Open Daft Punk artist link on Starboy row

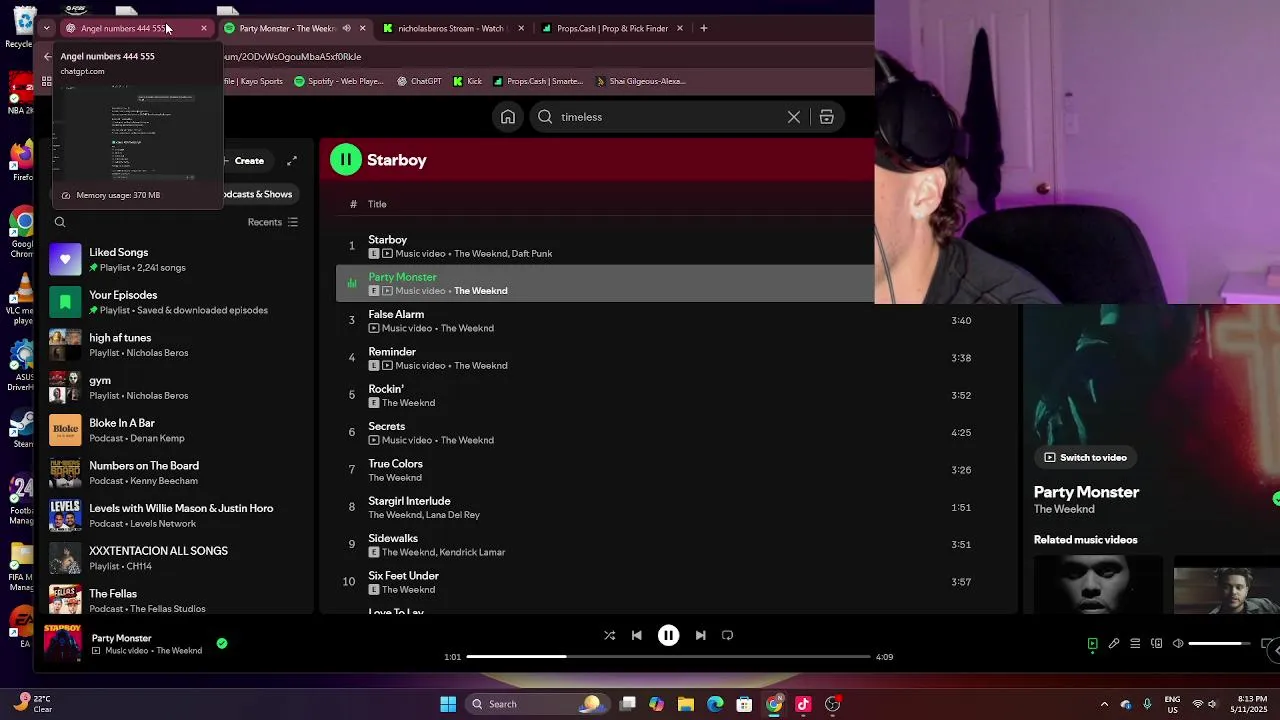tap(532, 254)
